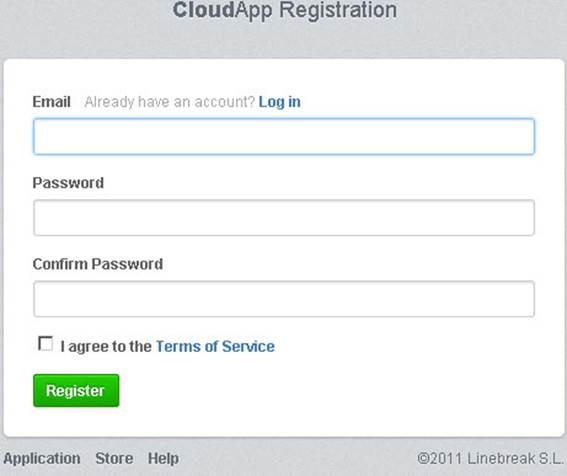This screenshot has height=476, width=567.
Task: Click into the Password input field
Action: pos(284,217)
